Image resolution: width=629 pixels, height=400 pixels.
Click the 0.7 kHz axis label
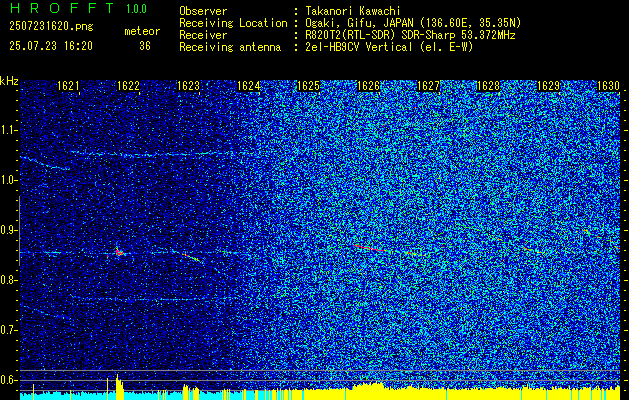pyautogui.click(x=8, y=330)
